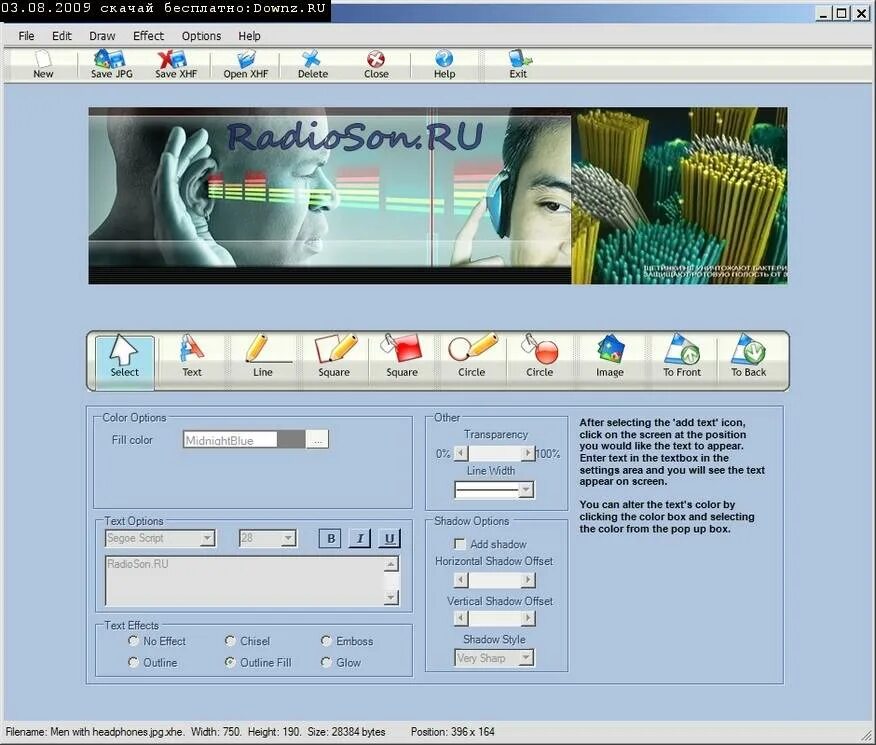Click the MidnightBlue fill color field
Image resolution: width=876 pixels, height=745 pixels.
230,440
